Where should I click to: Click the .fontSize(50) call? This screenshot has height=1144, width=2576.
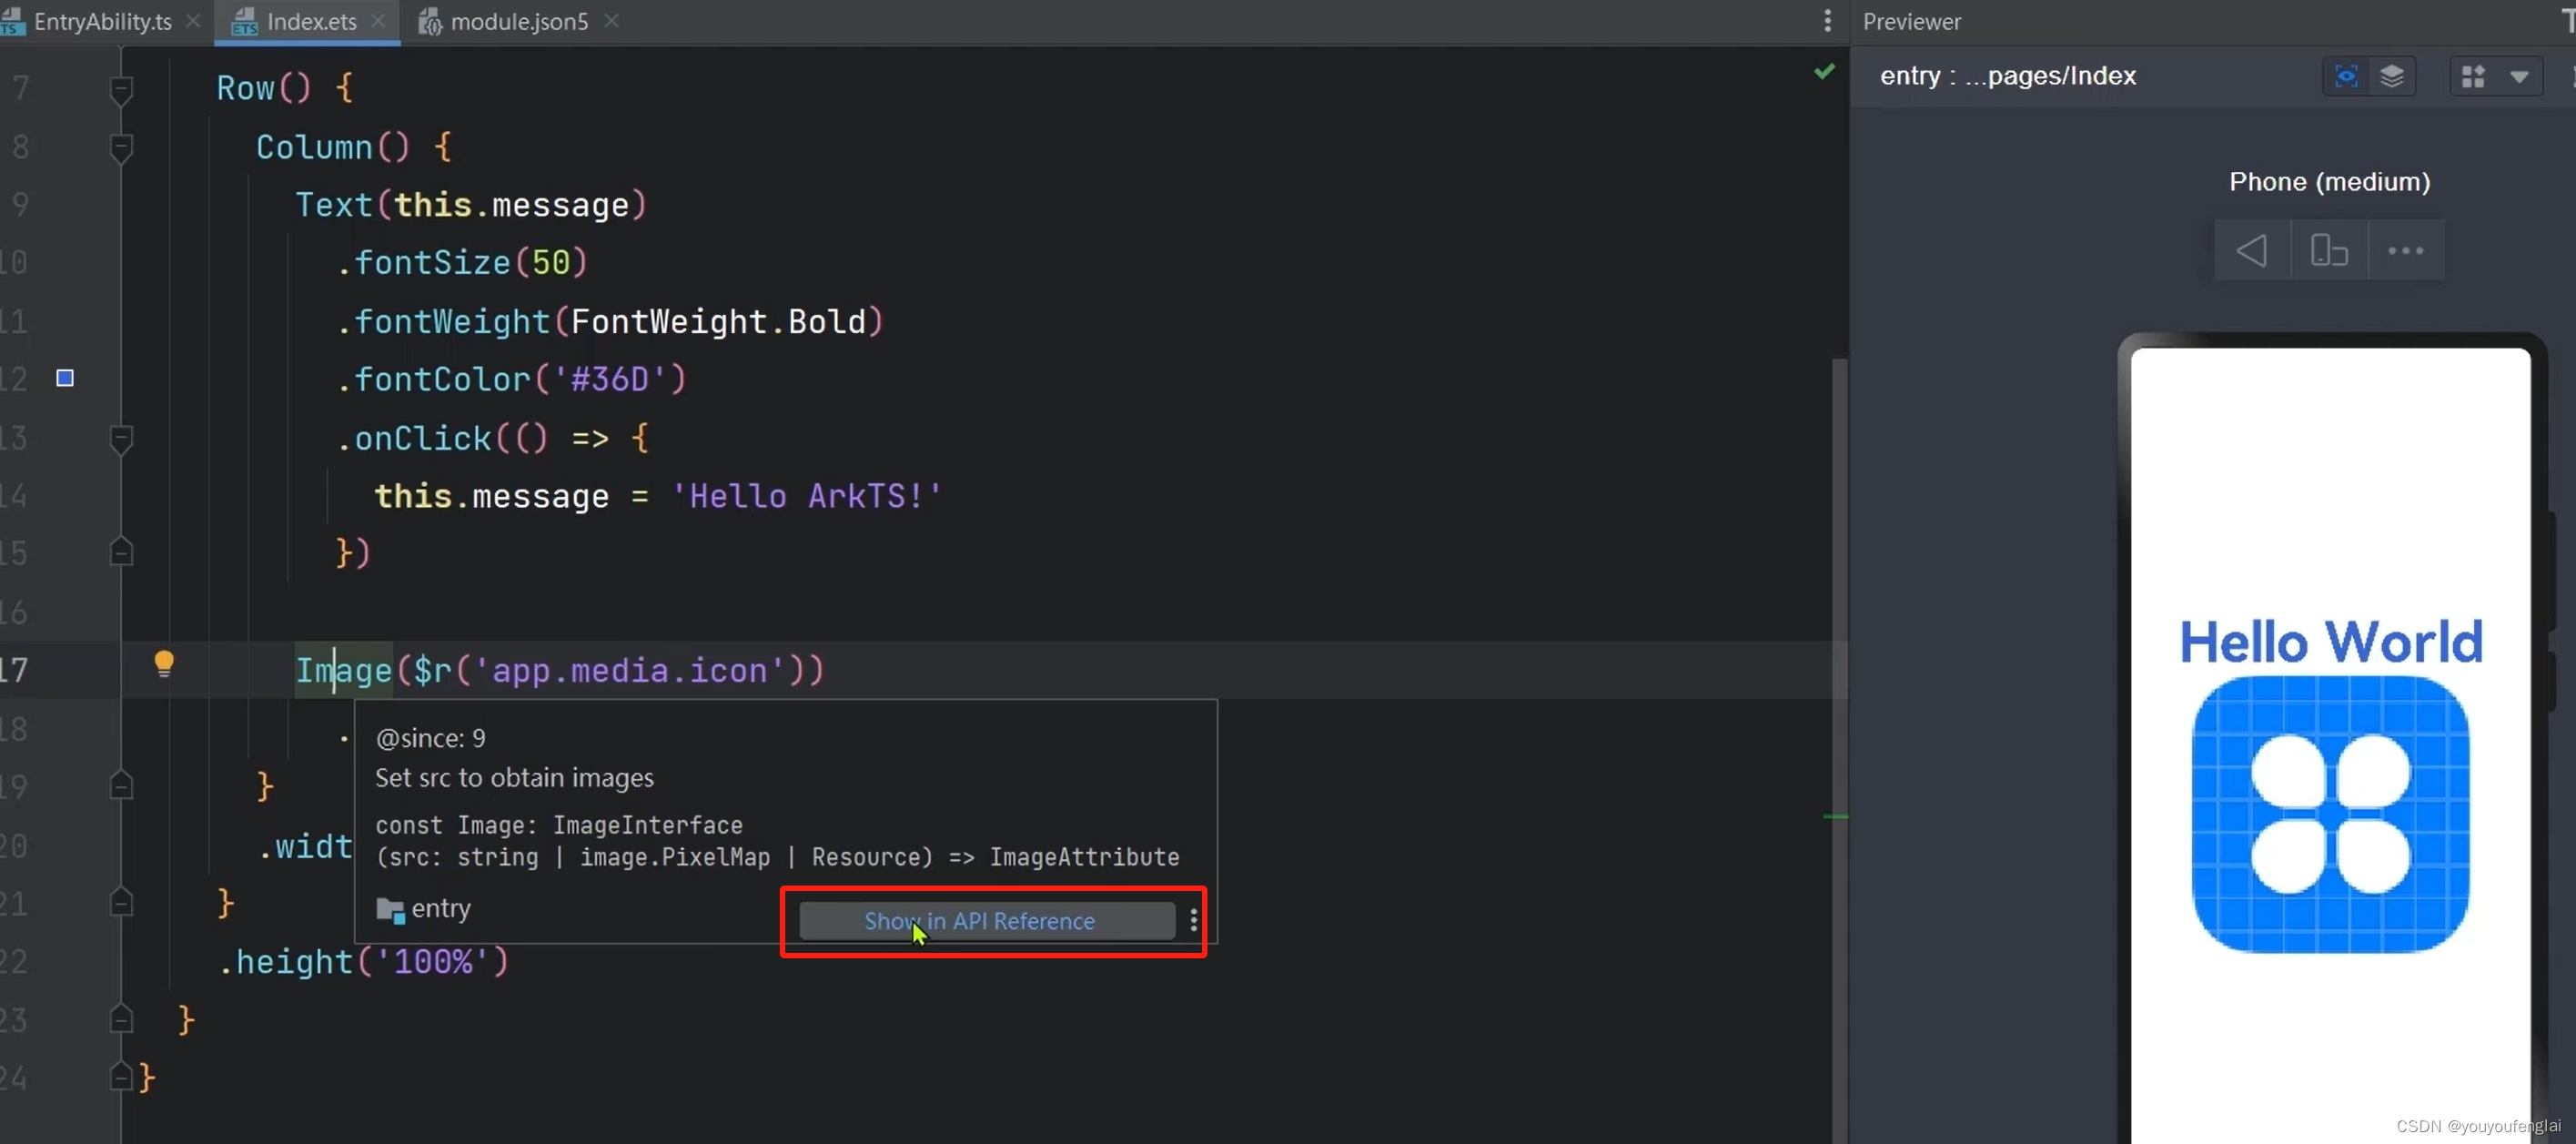click(x=462, y=262)
